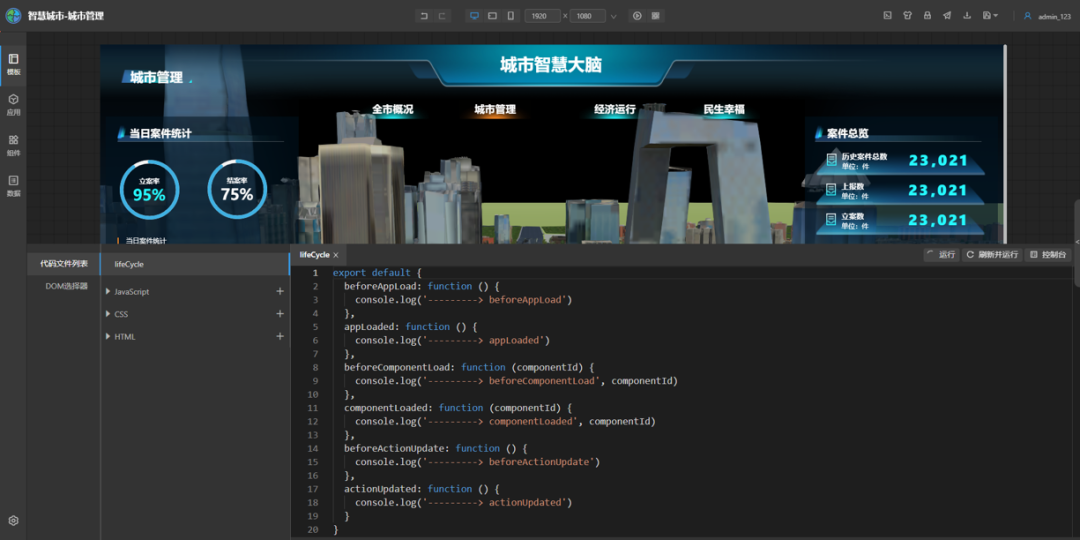Click the 立案数 row showing 23,021

coord(901,220)
